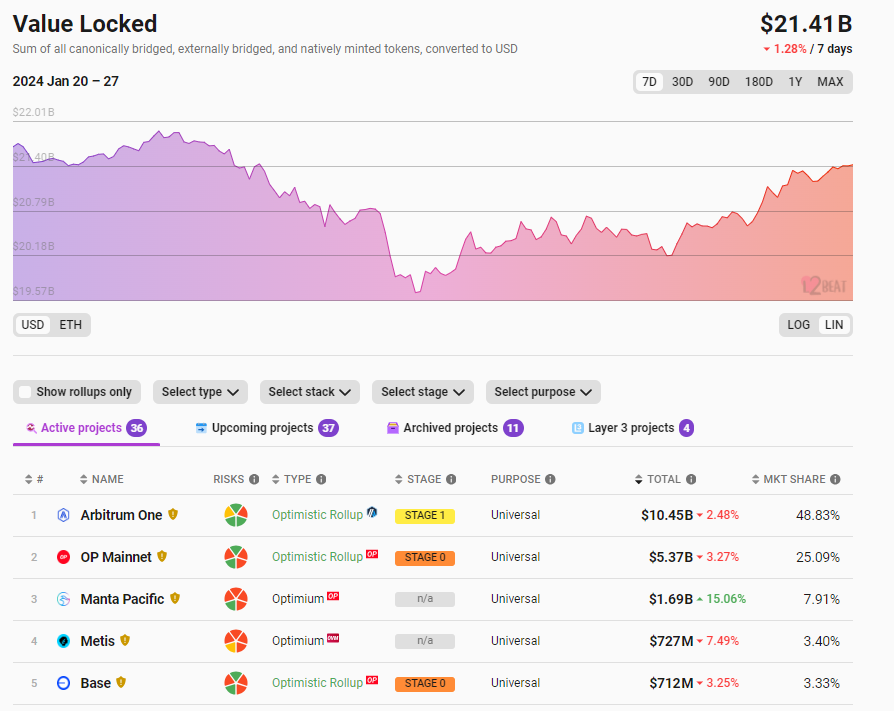
Task: Switch value display to ETH
Action: tap(70, 325)
